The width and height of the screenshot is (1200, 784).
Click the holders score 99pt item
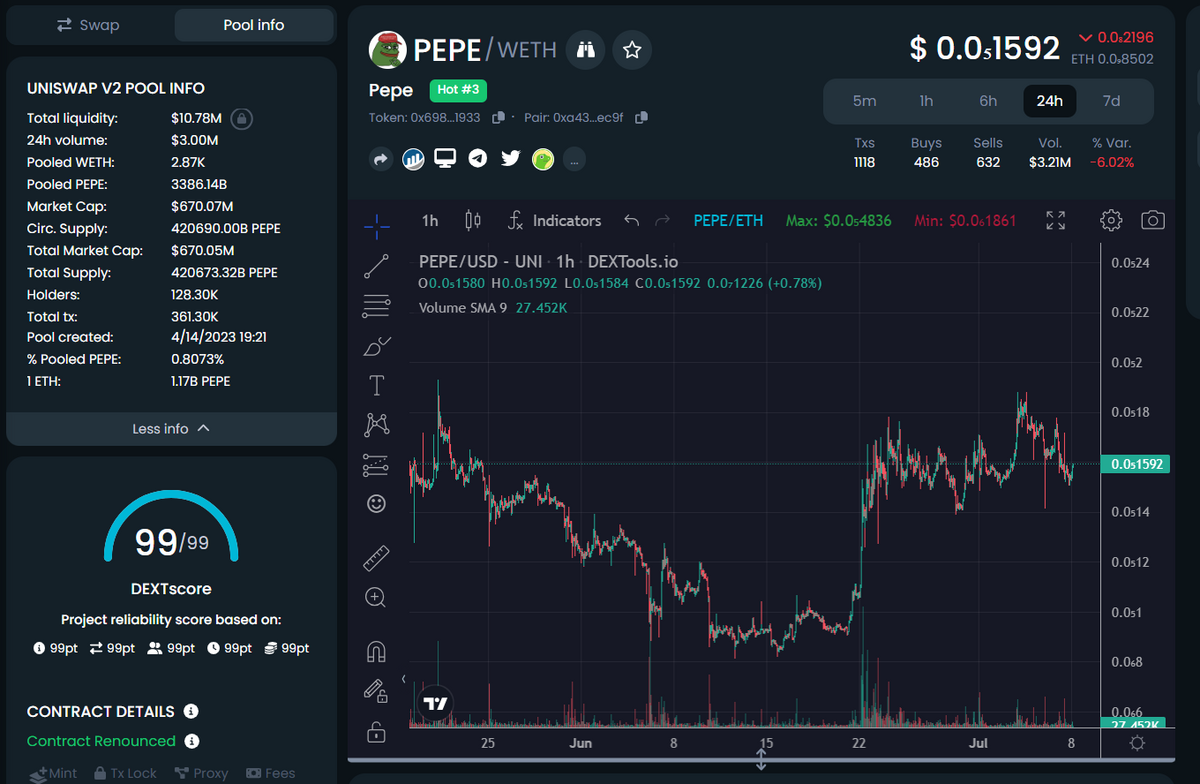click(171, 648)
